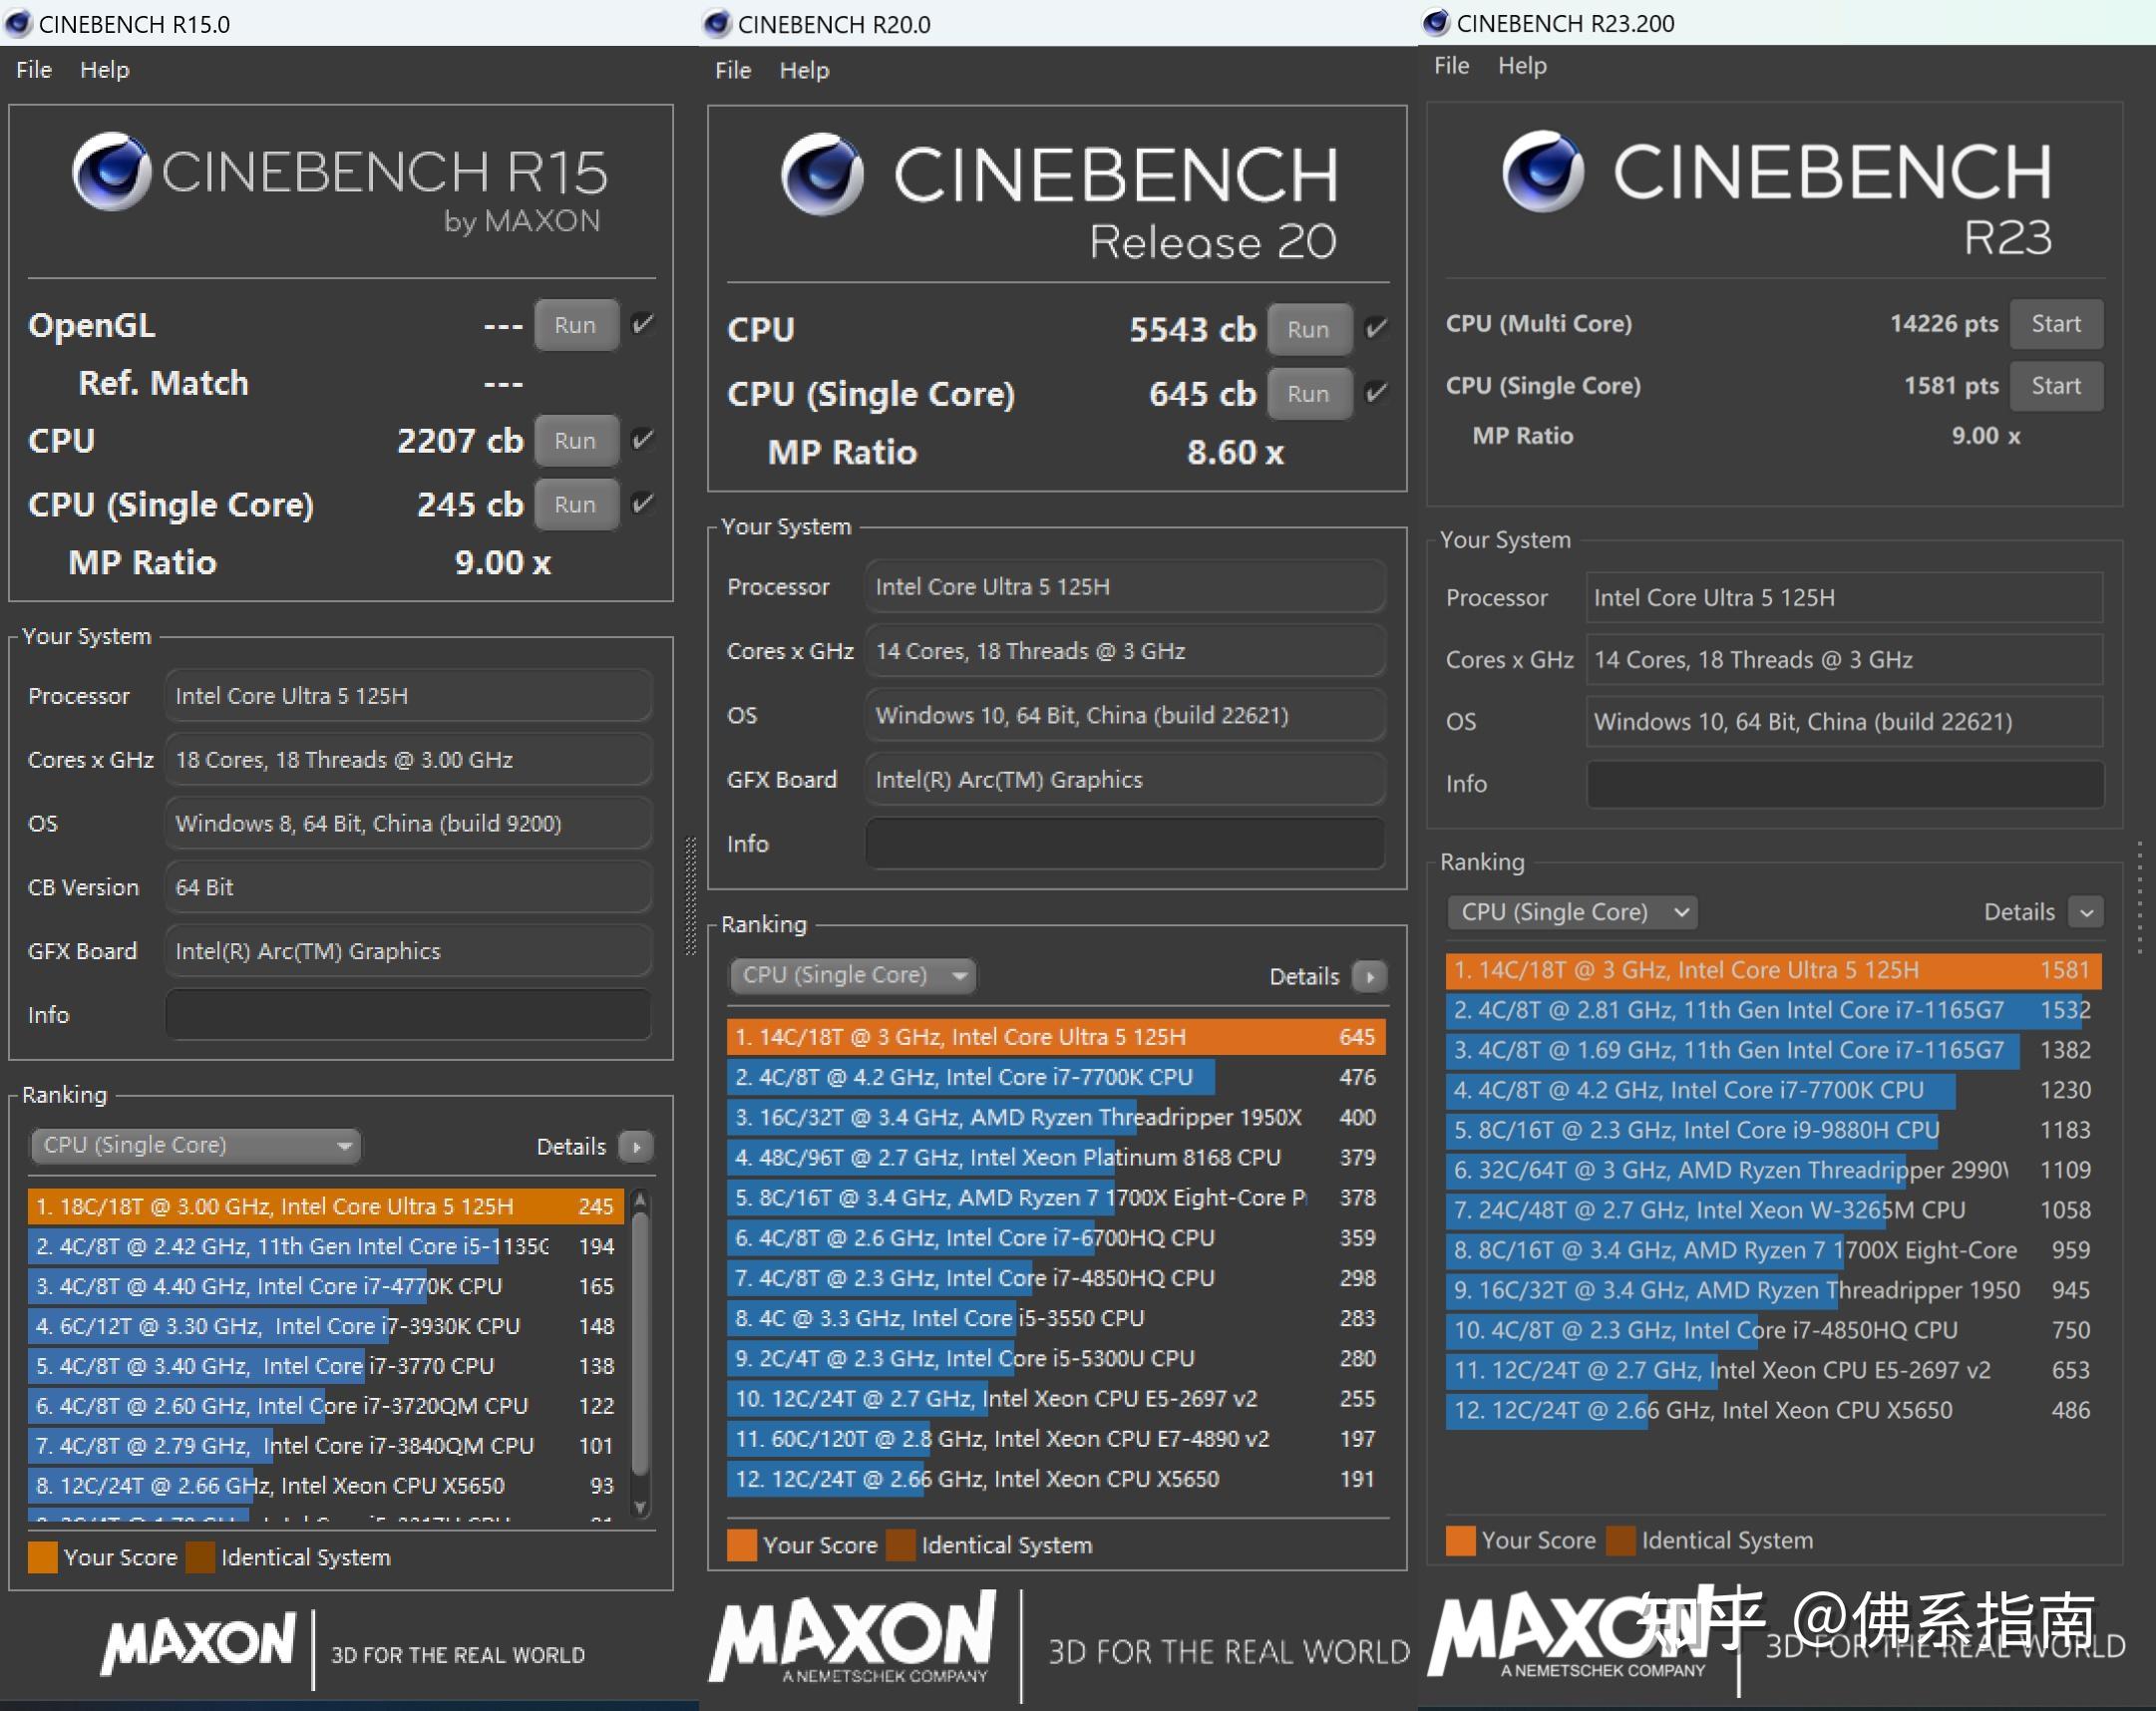The width and height of the screenshot is (2156, 1711).
Task: Open File menu in Cinebench R15
Action: 34,70
